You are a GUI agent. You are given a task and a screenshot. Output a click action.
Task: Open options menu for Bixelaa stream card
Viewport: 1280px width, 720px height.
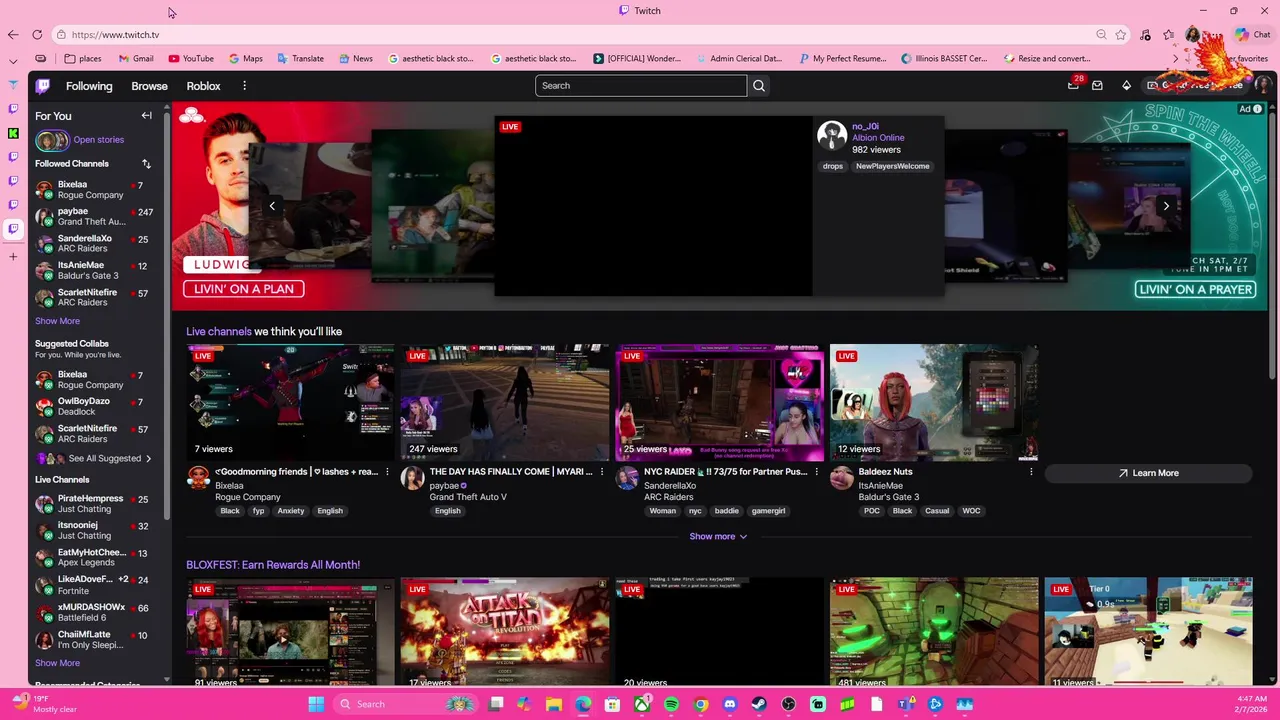coord(387,472)
